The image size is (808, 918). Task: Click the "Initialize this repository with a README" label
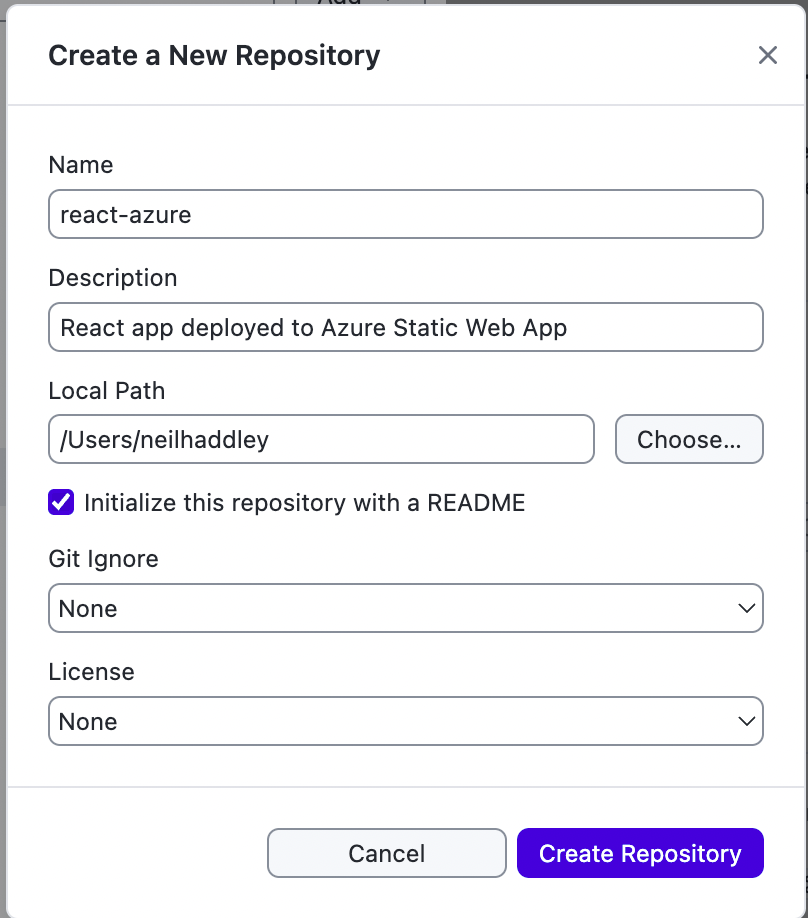point(304,502)
